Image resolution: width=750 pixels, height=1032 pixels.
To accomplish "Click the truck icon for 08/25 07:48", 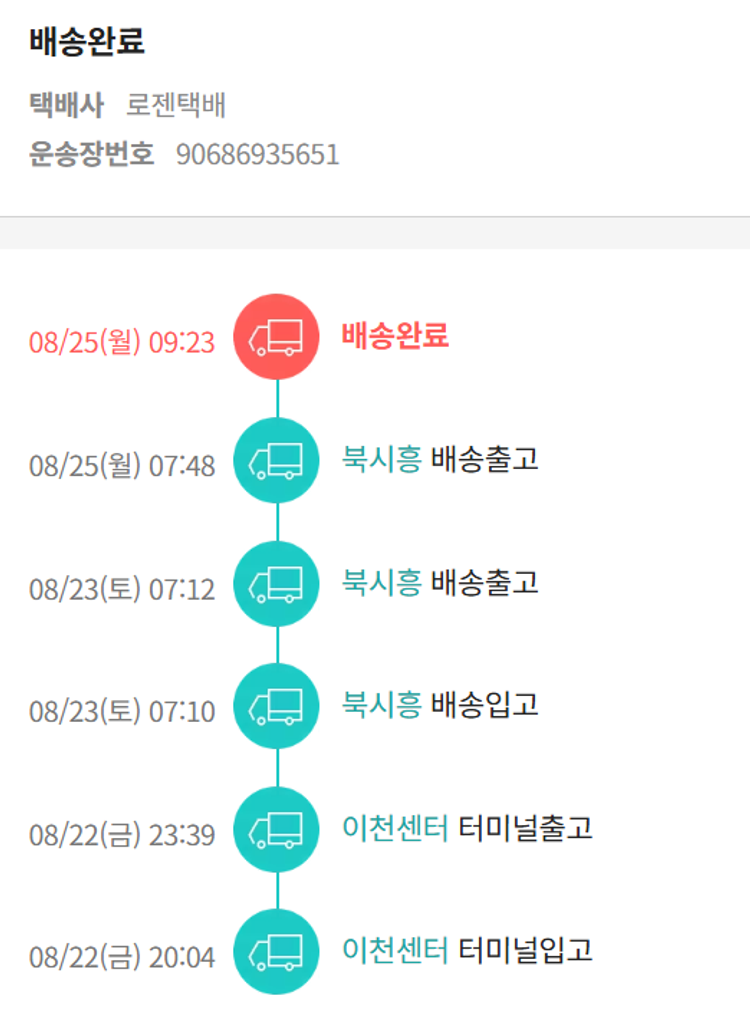I will click(276, 461).
